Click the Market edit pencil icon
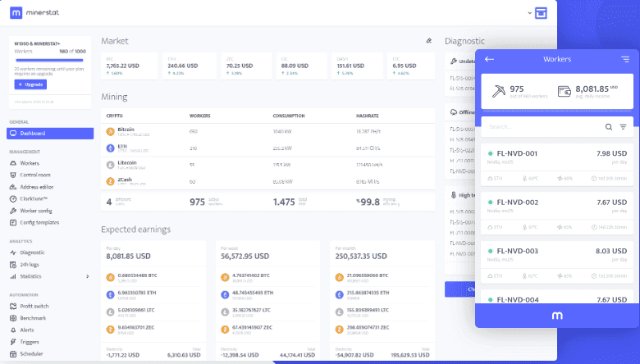This screenshot has height=364, width=640. (x=429, y=40)
